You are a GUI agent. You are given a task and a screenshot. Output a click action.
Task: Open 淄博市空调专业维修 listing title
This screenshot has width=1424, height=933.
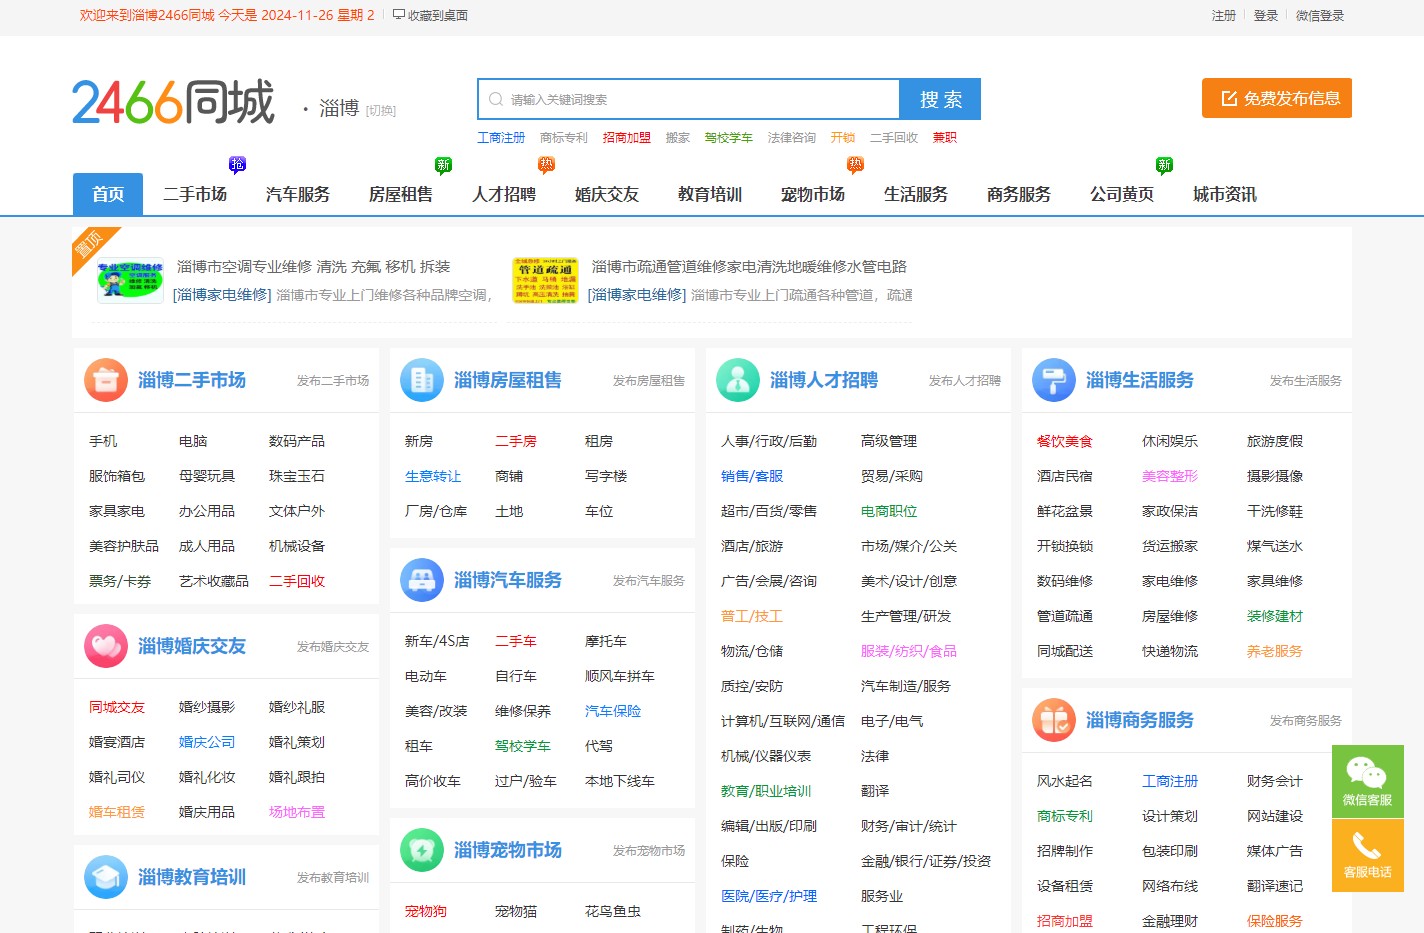click(x=313, y=266)
